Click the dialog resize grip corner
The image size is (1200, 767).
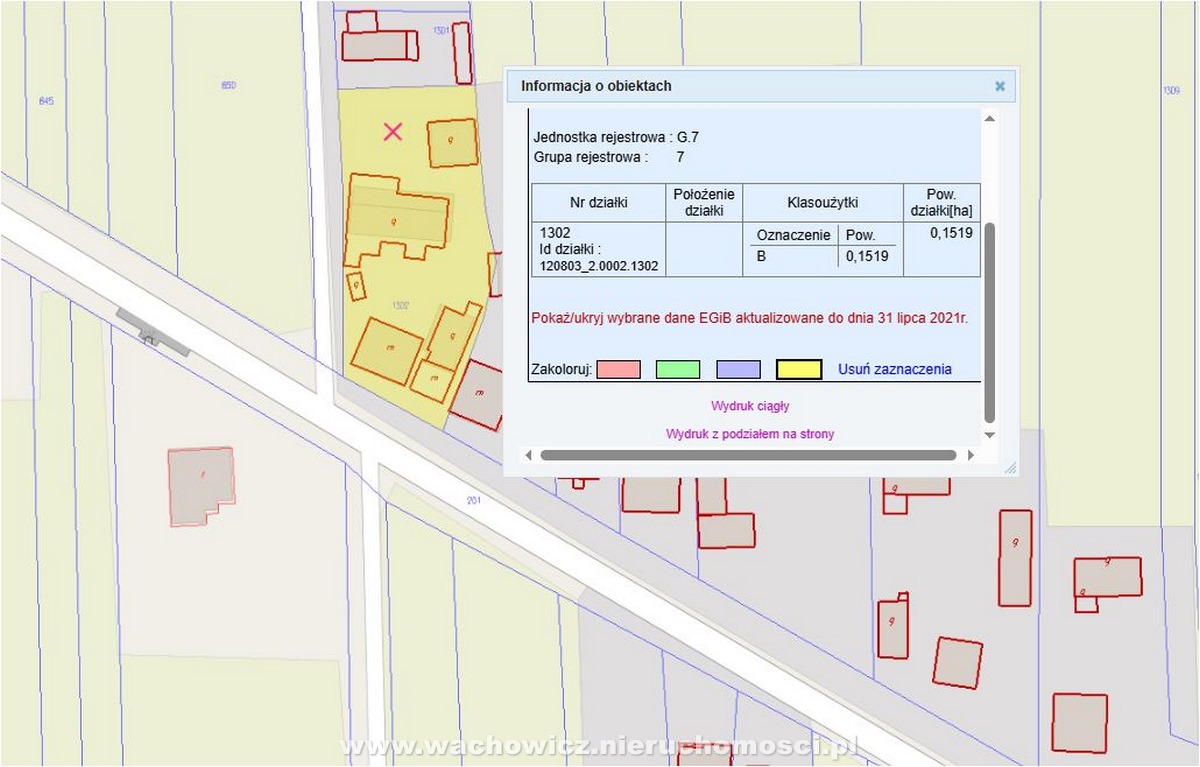coord(1009,467)
